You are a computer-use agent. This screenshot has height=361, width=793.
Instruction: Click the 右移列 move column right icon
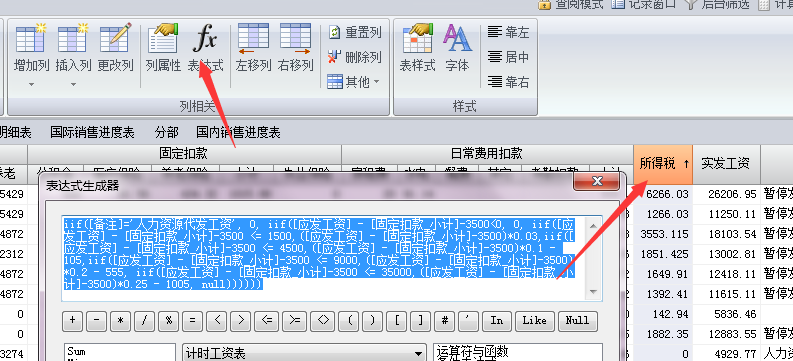point(295,48)
